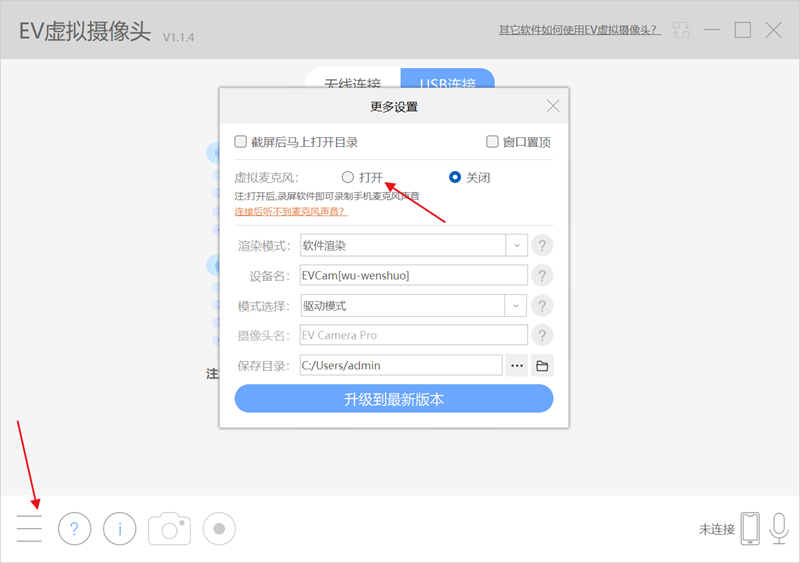800x563 pixels.
Task: Click the V1.1.4 version label
Action: (x=178, y=37)
